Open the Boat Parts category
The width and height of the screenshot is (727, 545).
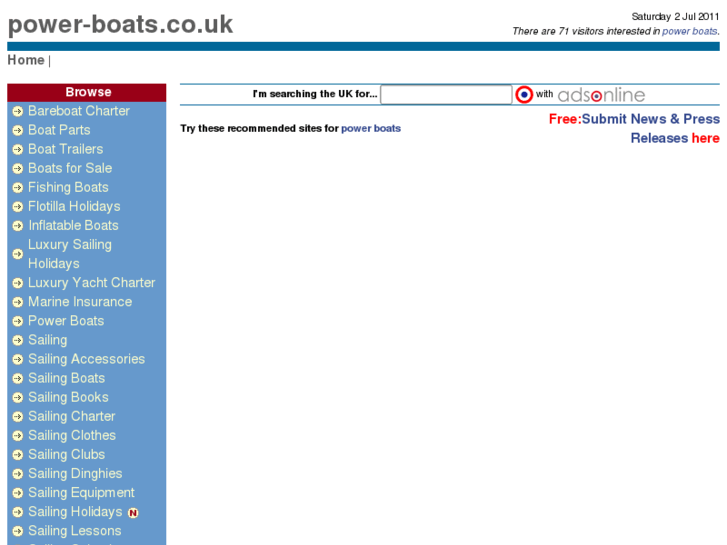(59, 130)
